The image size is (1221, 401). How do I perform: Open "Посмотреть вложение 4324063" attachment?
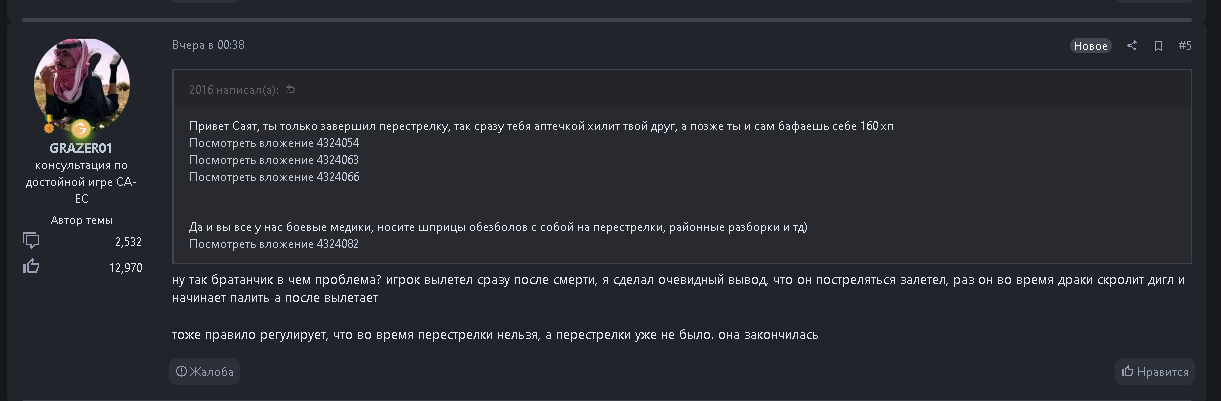[x=274, y=160]
